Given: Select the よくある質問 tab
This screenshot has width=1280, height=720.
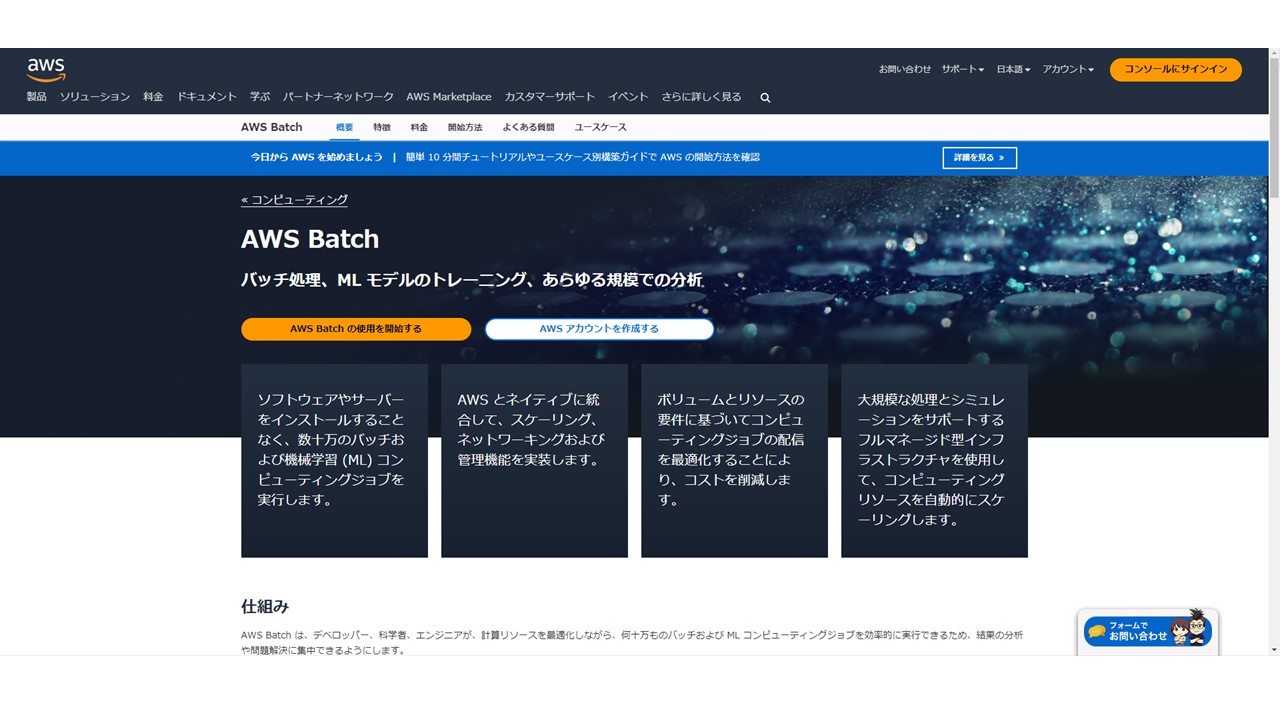Looking at the screenshot, I should 528,127.
